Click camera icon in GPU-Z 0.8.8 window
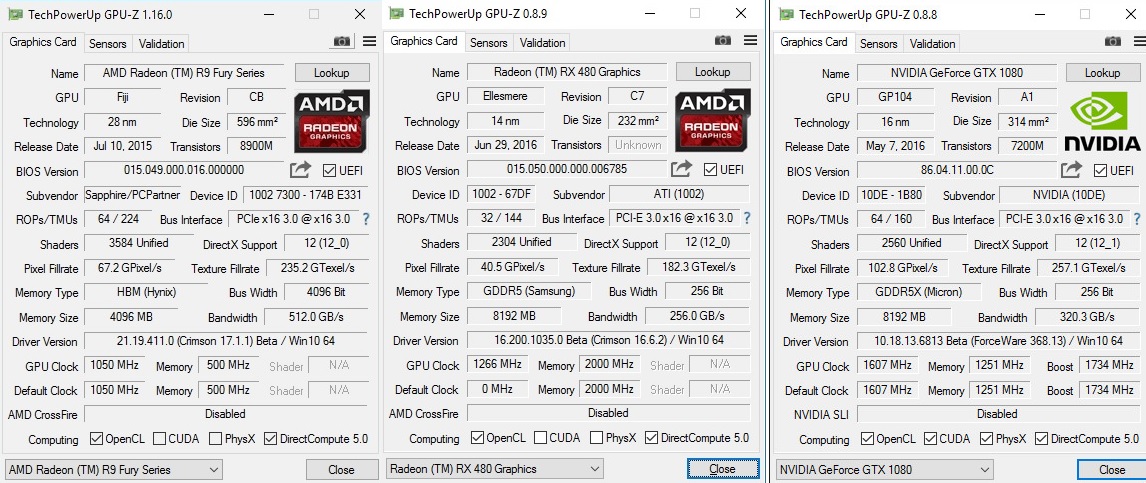The image size is (1146, 483). pos(1112,42)
